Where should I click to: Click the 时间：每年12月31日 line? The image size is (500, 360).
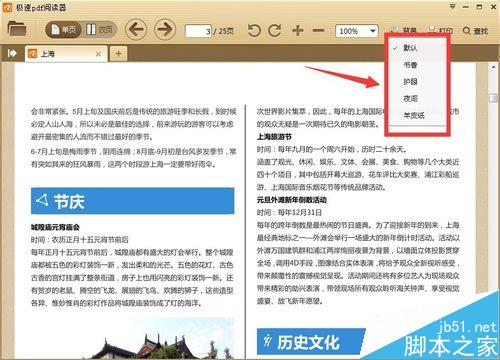click(289, 212)
